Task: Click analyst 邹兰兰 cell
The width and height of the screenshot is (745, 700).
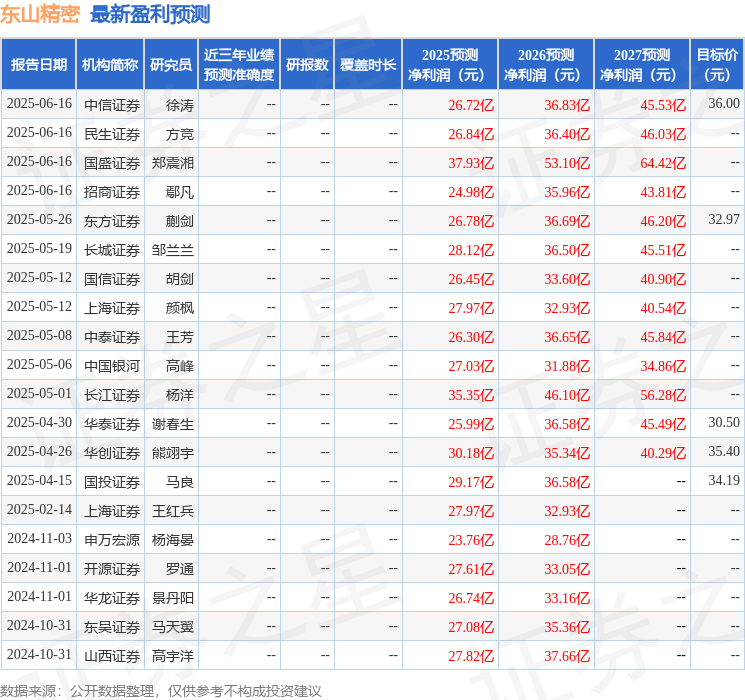Action: point(172,250)
